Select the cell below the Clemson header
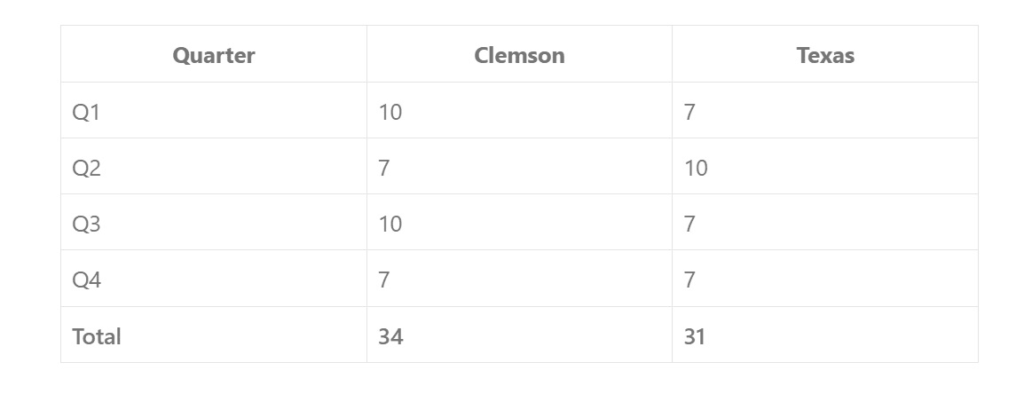The width and height of the screenshot is (1024, 394). click(519, 110)
